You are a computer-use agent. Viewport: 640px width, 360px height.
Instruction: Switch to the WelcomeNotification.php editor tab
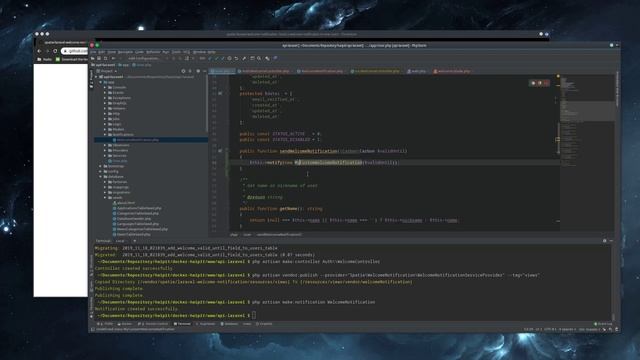[x=320, y=71]
